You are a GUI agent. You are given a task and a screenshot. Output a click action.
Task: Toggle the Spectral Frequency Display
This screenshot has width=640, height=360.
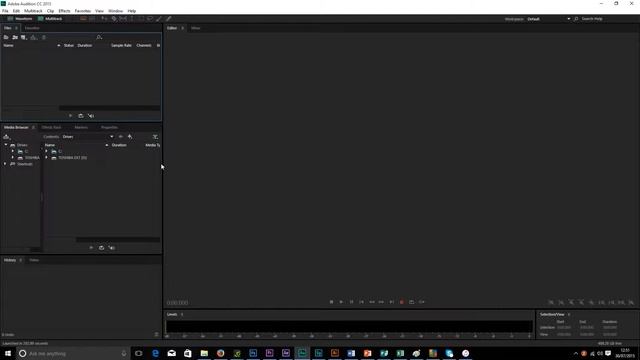[83, 19]
